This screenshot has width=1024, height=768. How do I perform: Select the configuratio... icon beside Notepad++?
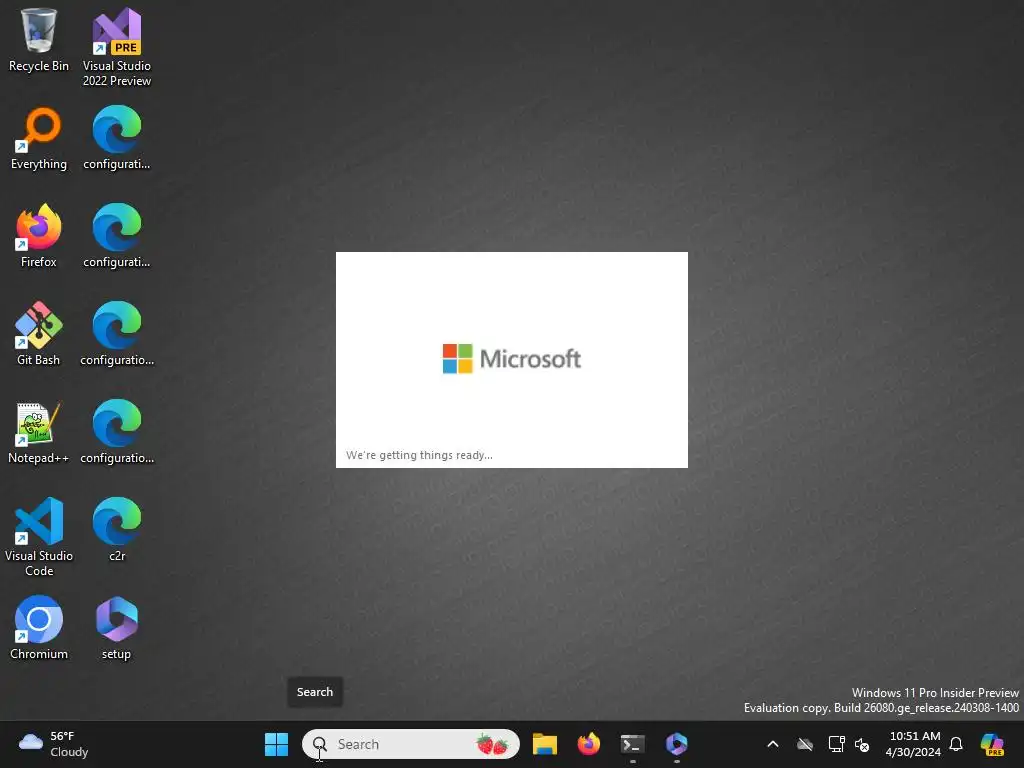tap(117, 432)
